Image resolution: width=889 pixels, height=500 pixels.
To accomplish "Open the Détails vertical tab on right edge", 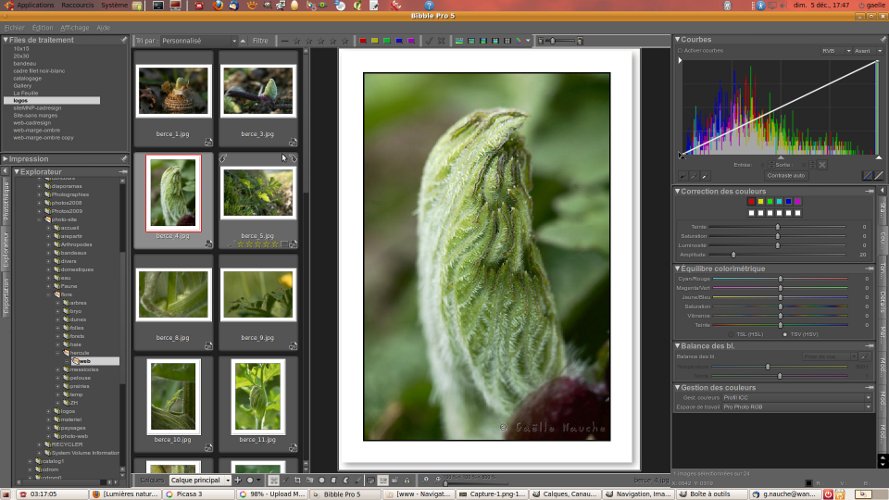I will (x=883, y=302).
